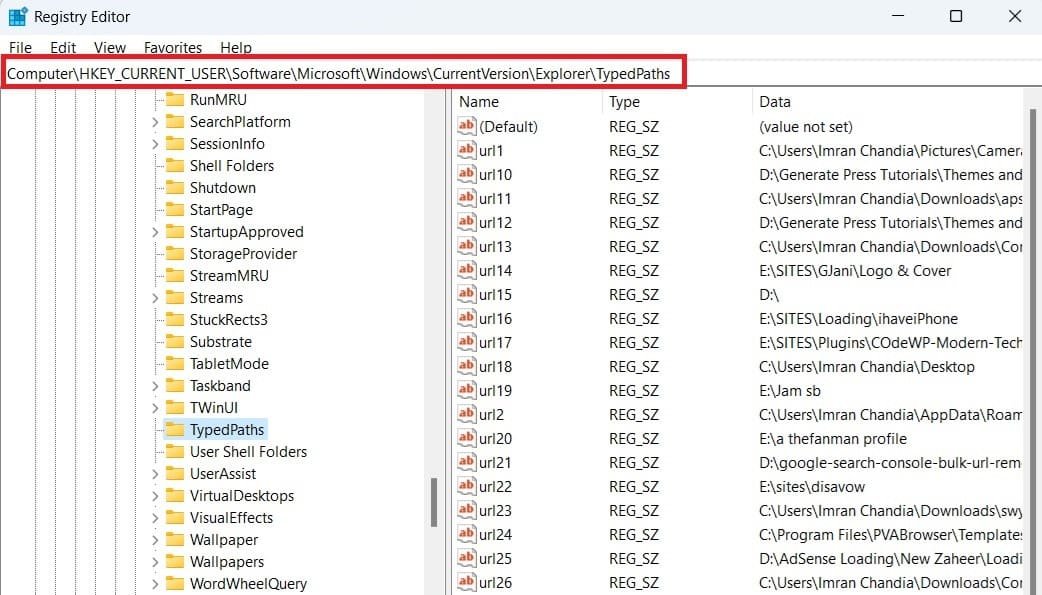The height and width of the screenshot is (595, 1042).
Task: Click the RunMRU folder icon
Action: tap(175, 100)
